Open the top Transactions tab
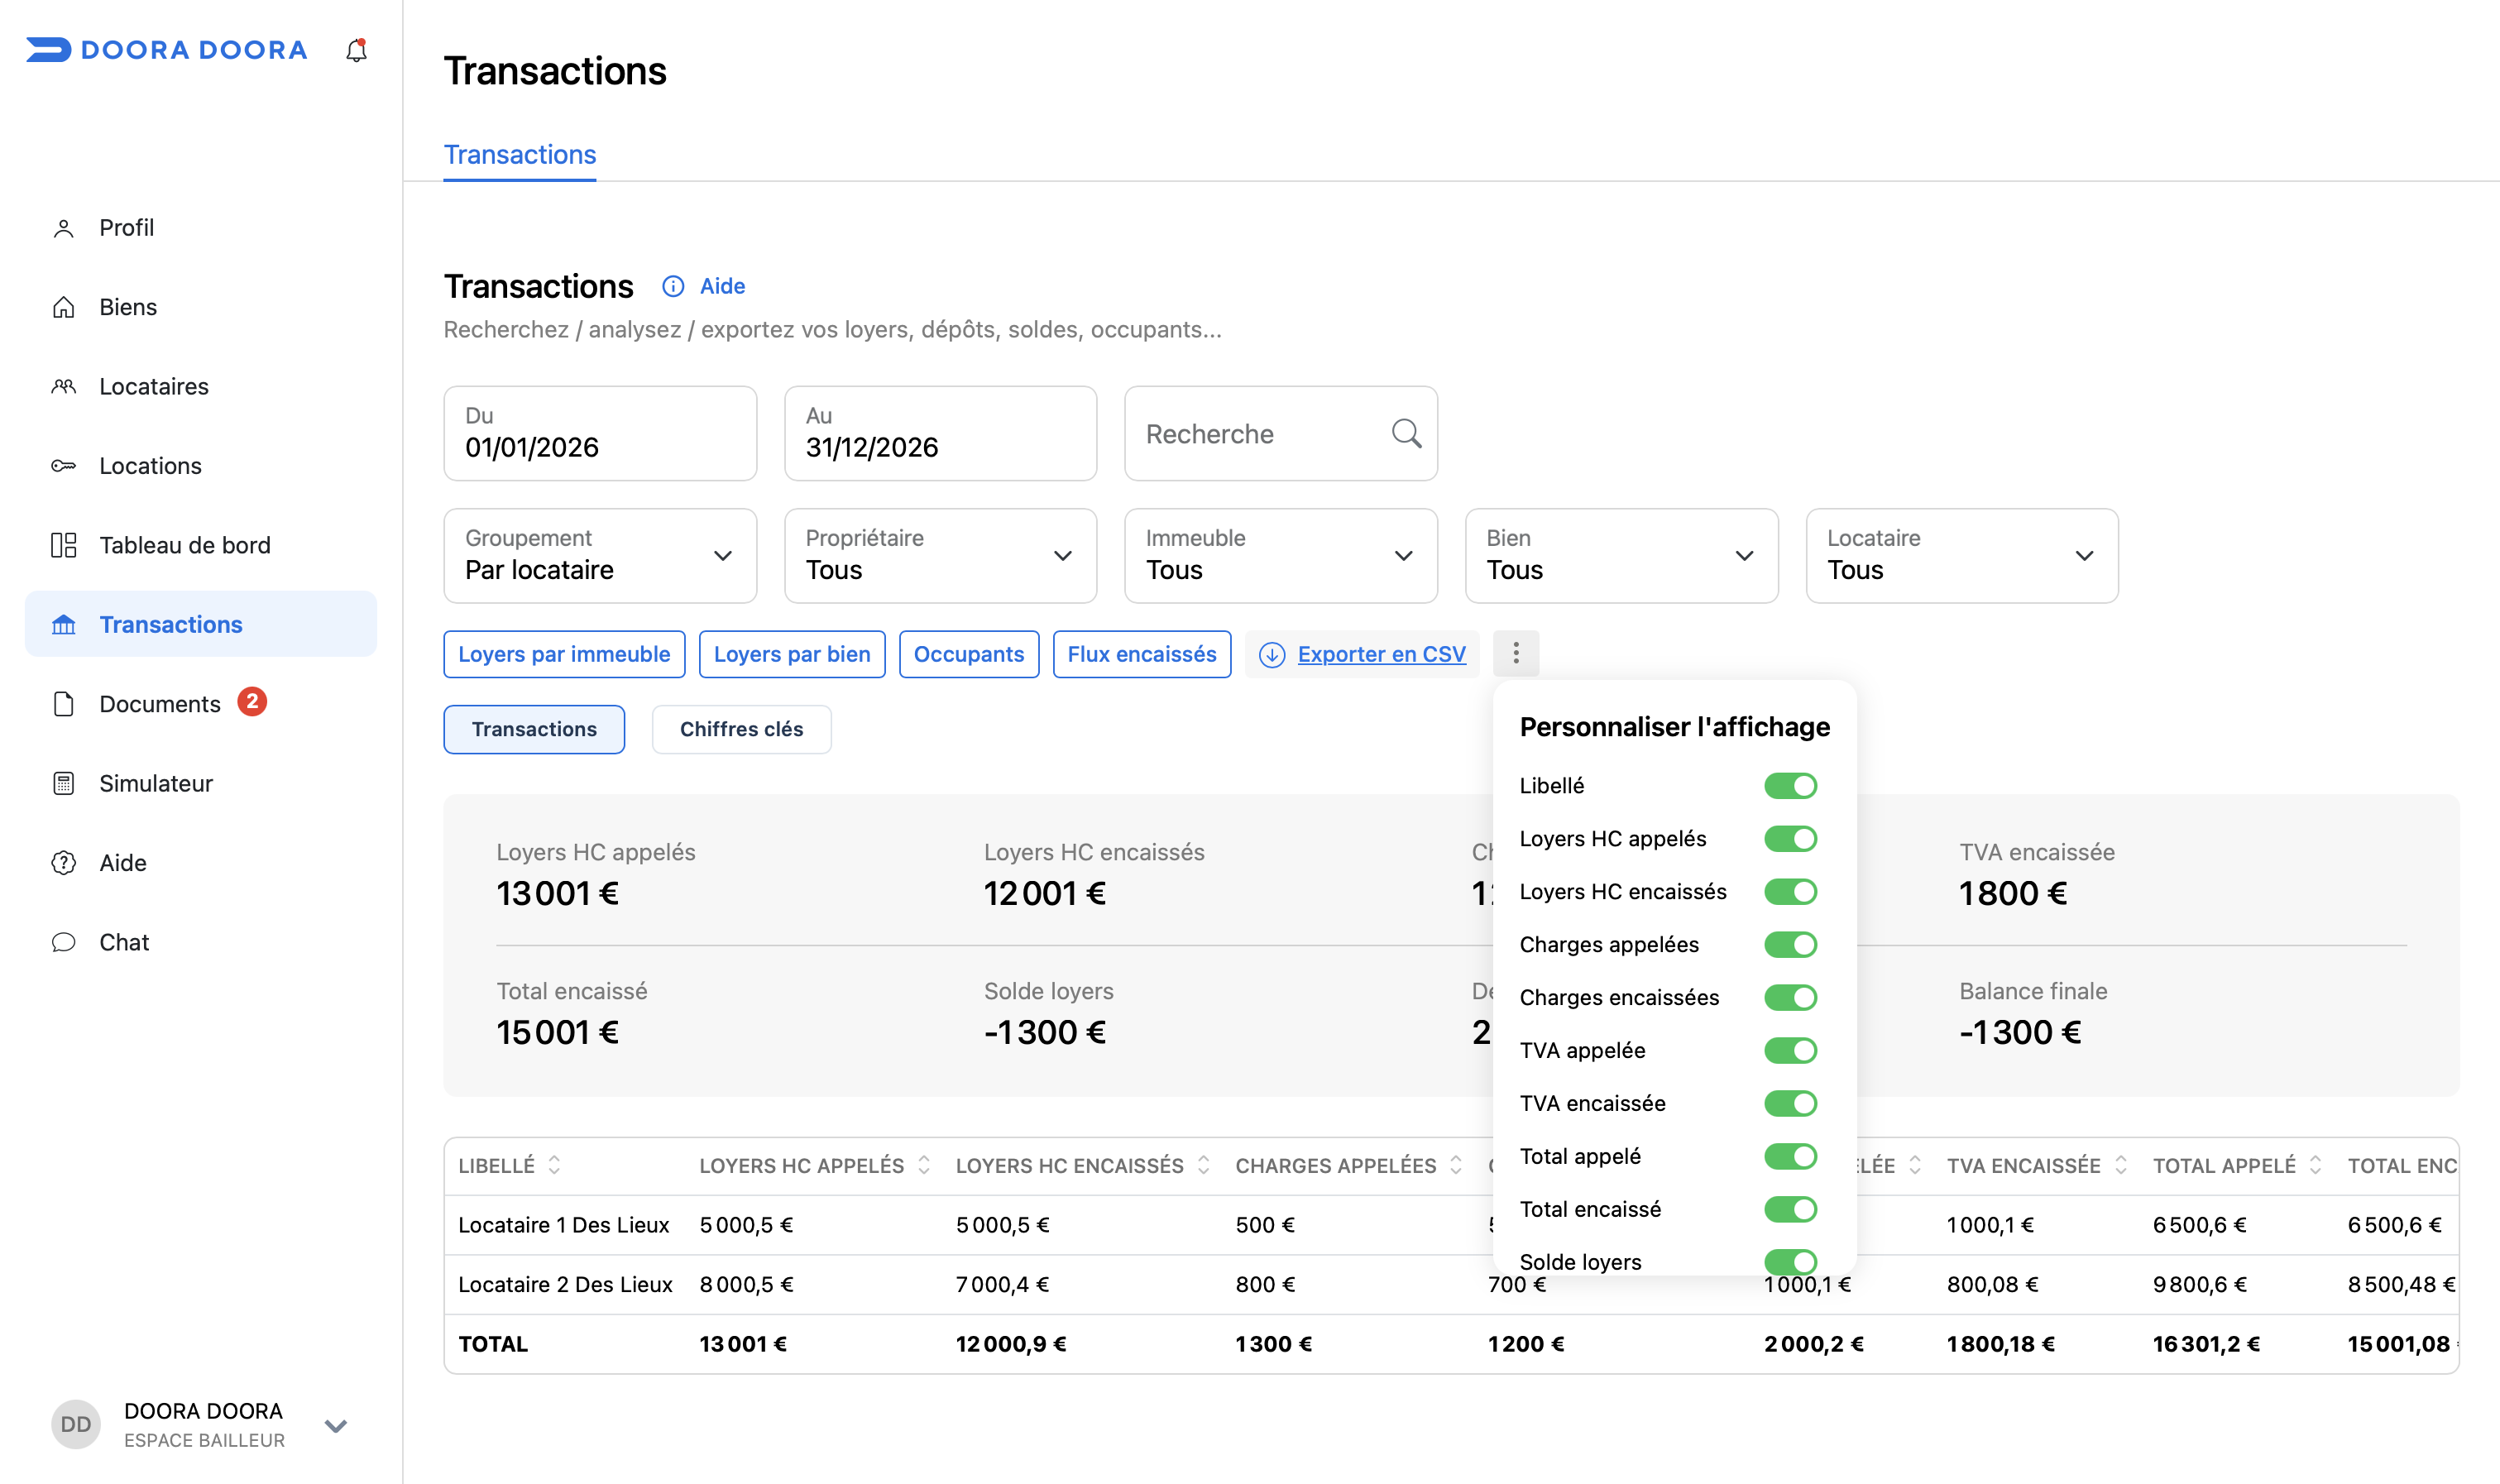 pyautogui.click(x=520, y=155)
